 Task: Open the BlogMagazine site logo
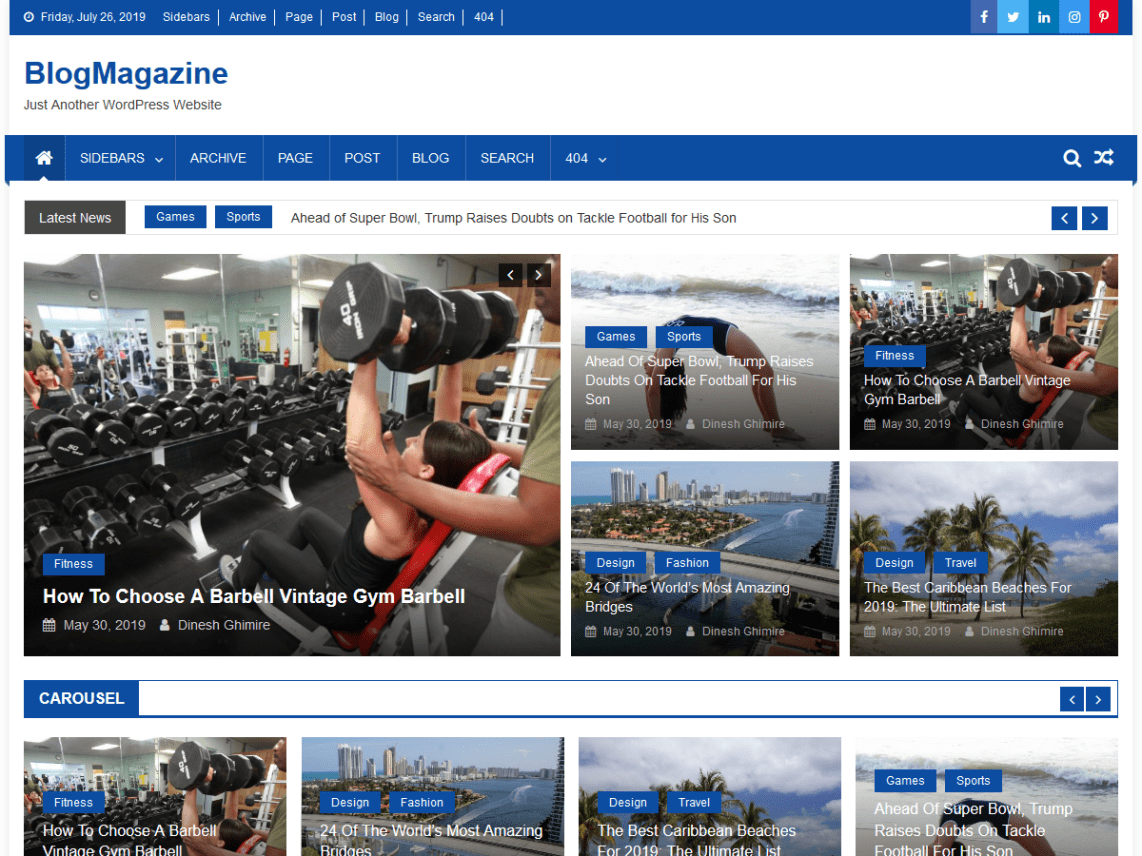125,73
